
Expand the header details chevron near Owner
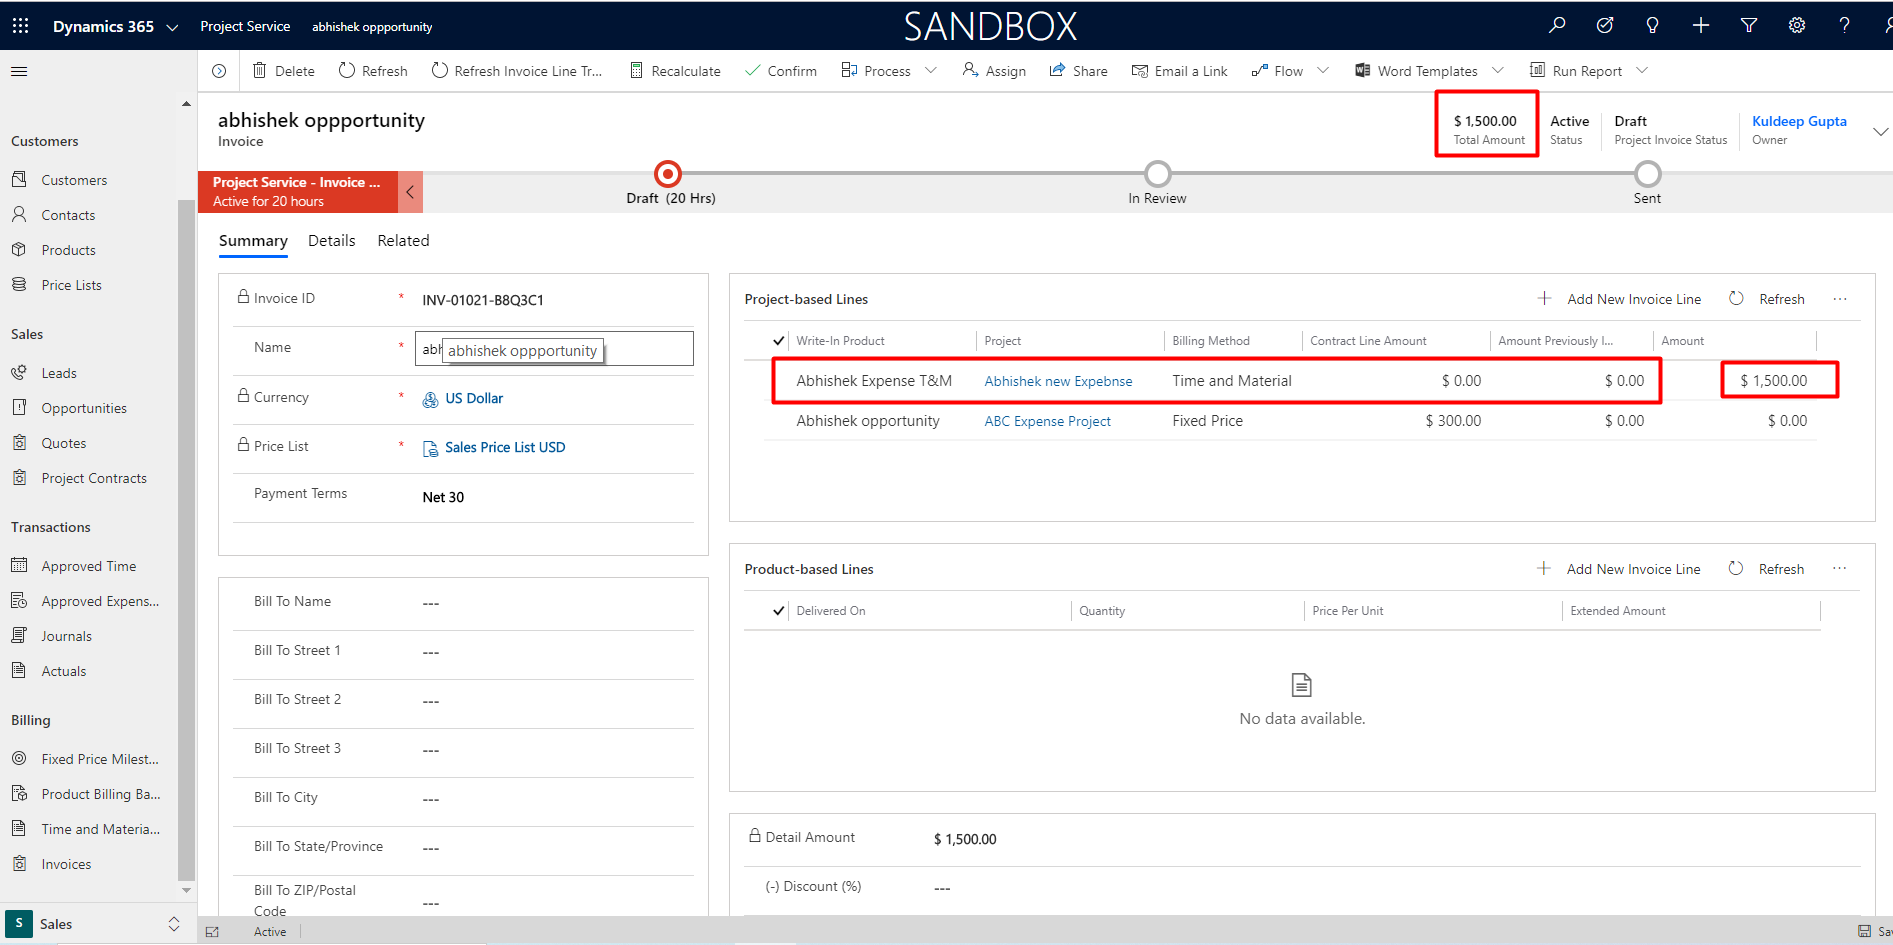click(1880, 132)
